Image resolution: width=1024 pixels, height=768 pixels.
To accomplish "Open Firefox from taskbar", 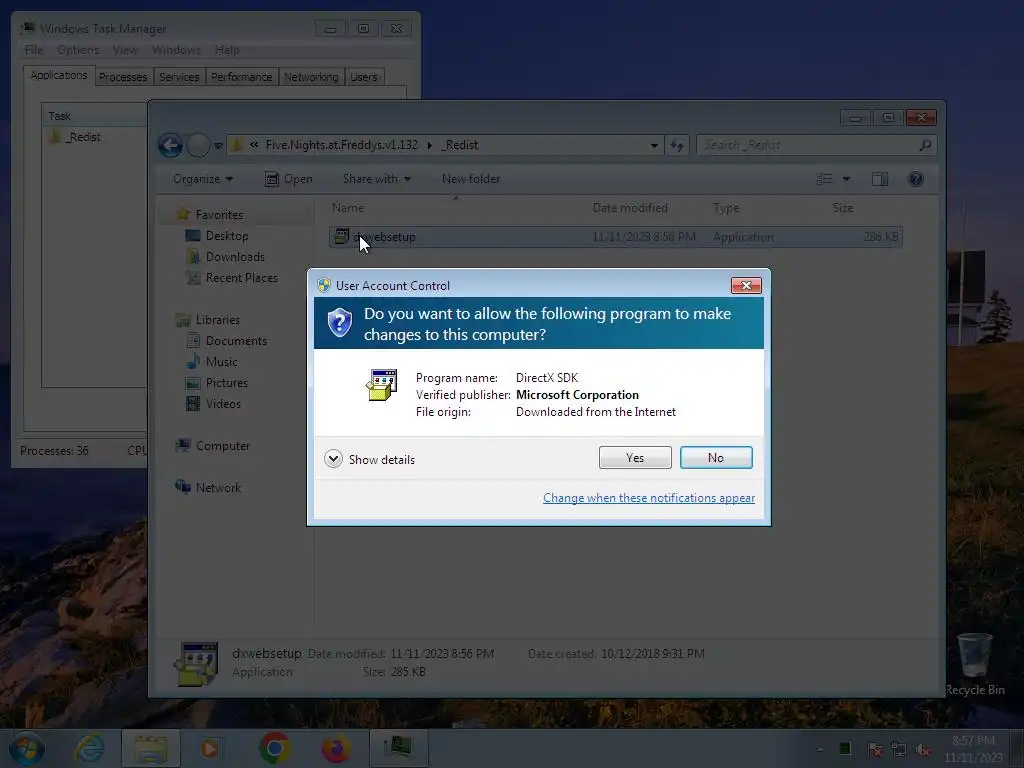I will [x=335, y=748].
